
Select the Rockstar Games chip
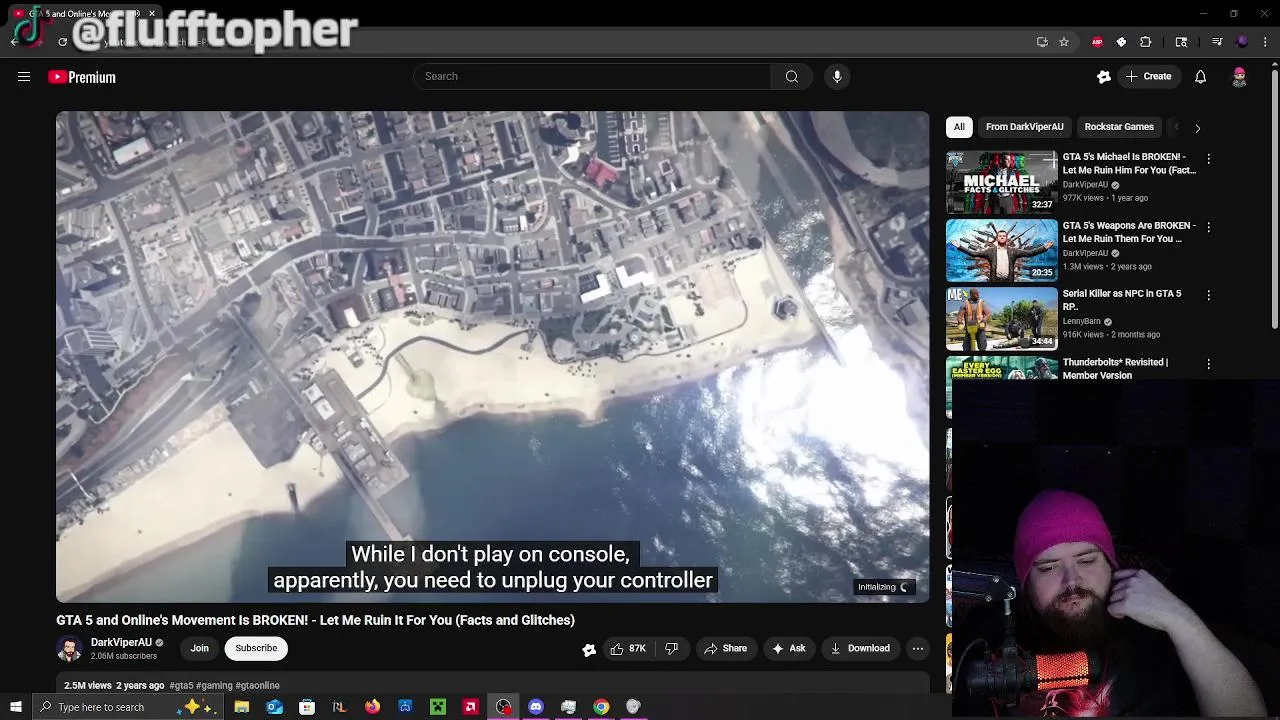(x=1119, y=127)
